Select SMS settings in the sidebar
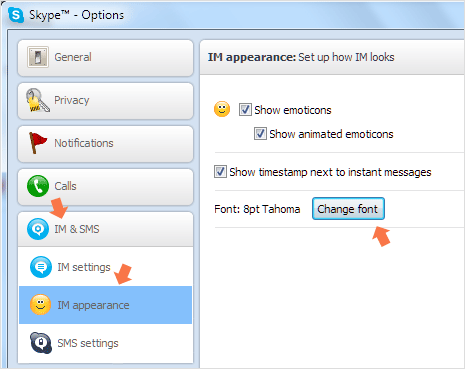Image resolution: width=465 pixels, height=369 pixels. (105, 343)
